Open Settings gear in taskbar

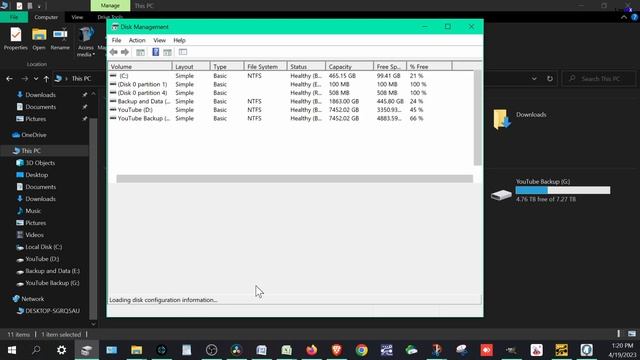(x=62, y=350)
